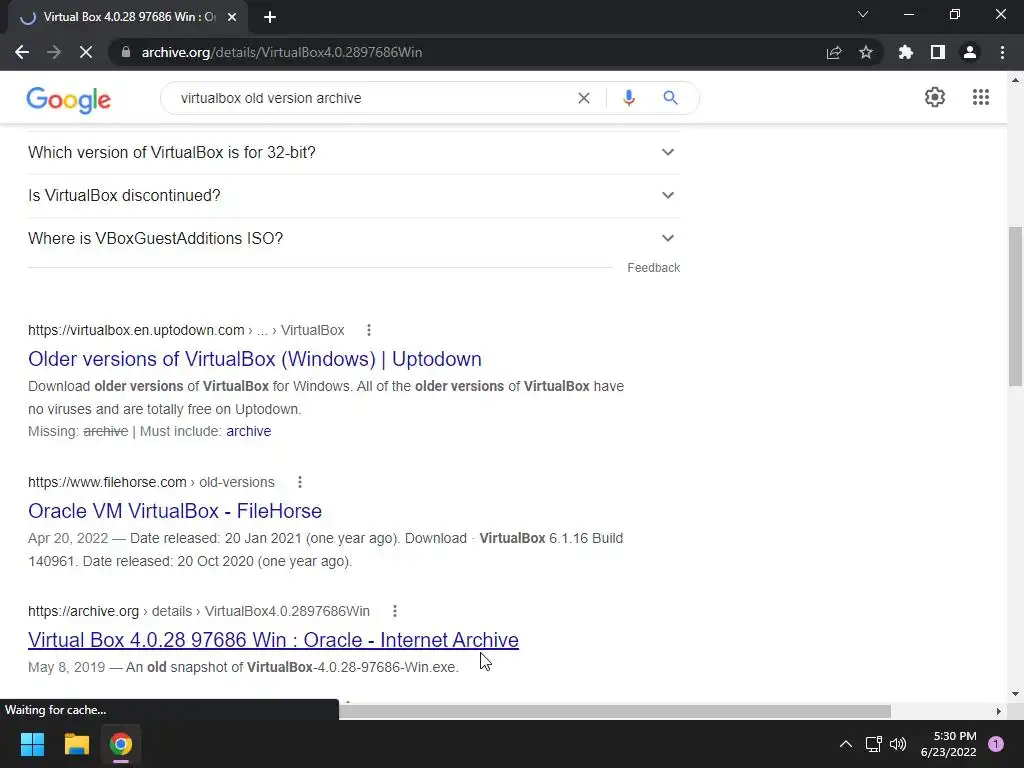Open 'Older versions of VirtualBox (Windows) | Uptodown'
Screen dimensions: 1024x768
(255, 359)
